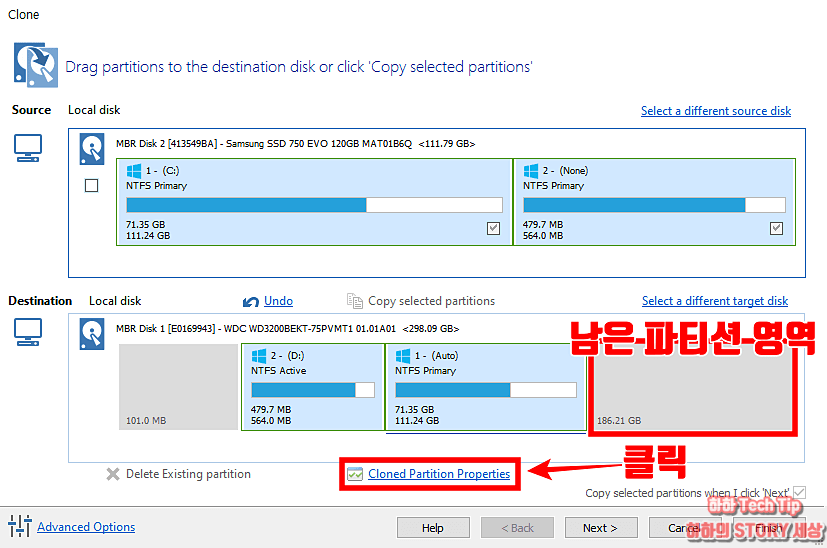Click the Windows logo on source (None) partition

coord(531,171)
